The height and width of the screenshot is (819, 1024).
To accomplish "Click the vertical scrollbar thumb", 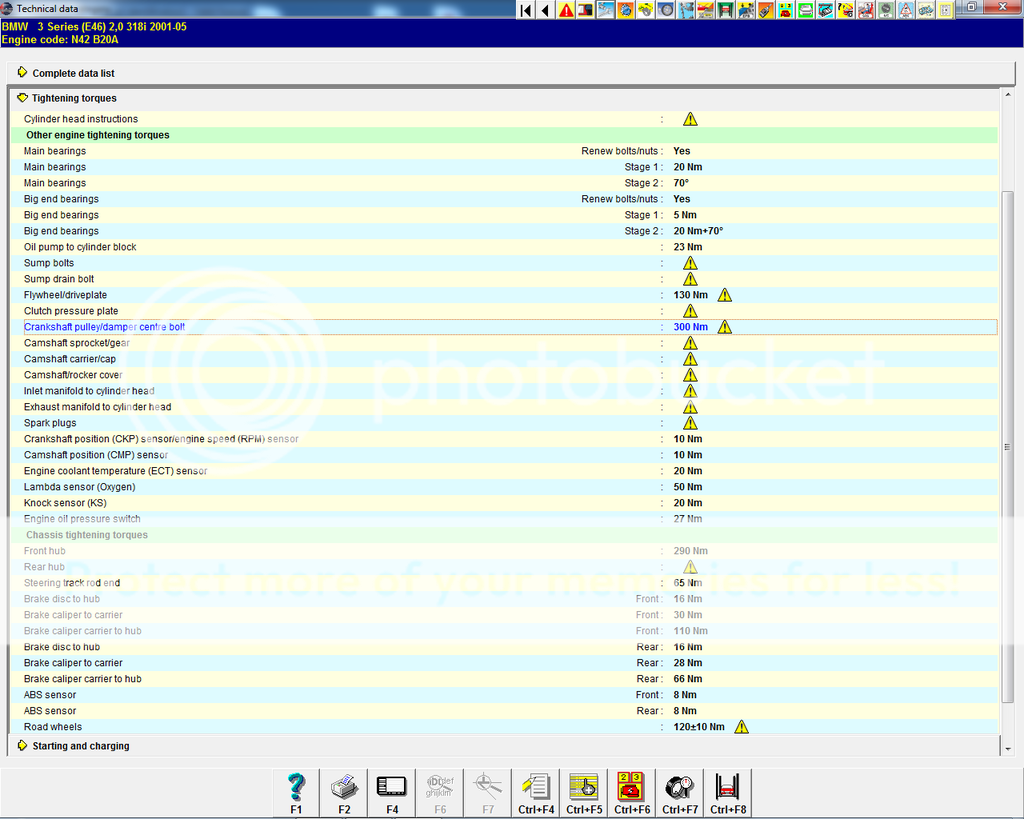I will click(1008, 447).
